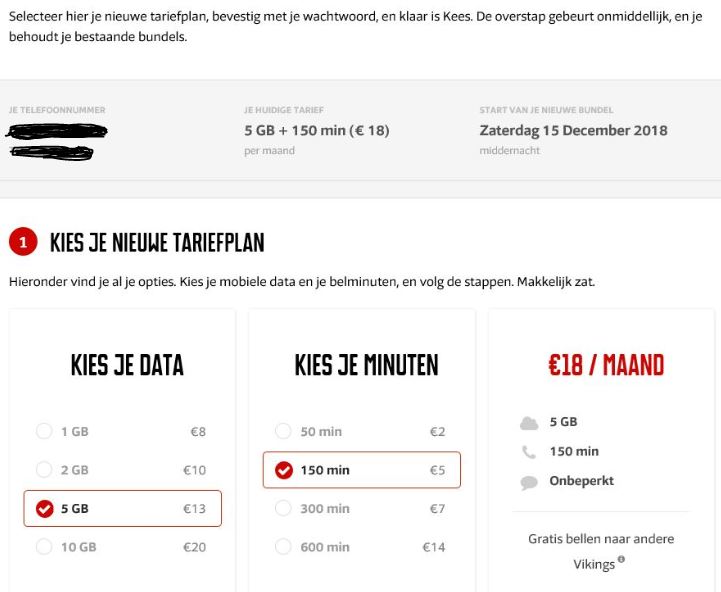Viewport: 721px width, 592px height.
Task: Select the 50 min calling option
Action: pos(284,432)
